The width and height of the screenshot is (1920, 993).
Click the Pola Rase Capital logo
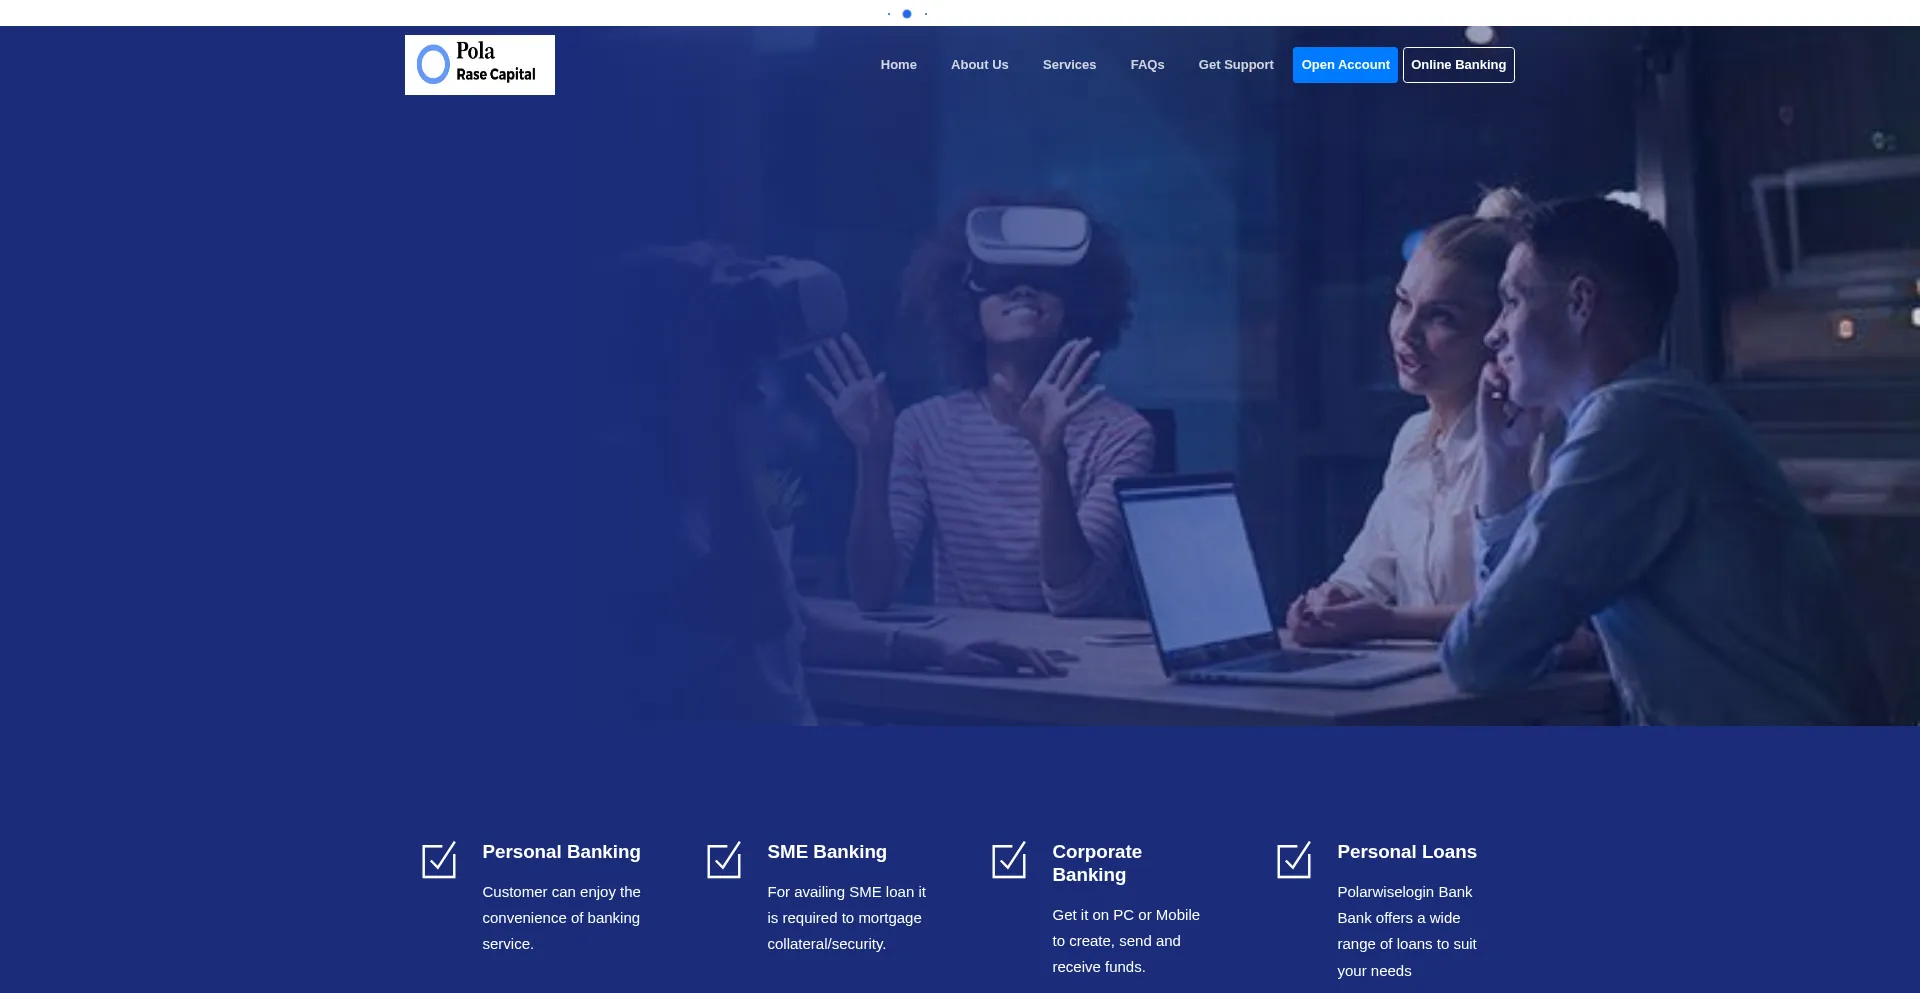point(479,65)
